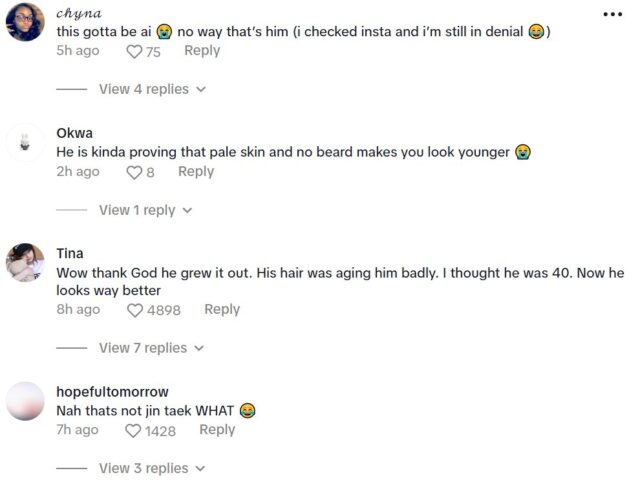Like chyna's comment with the heart icon

(136, 51)
